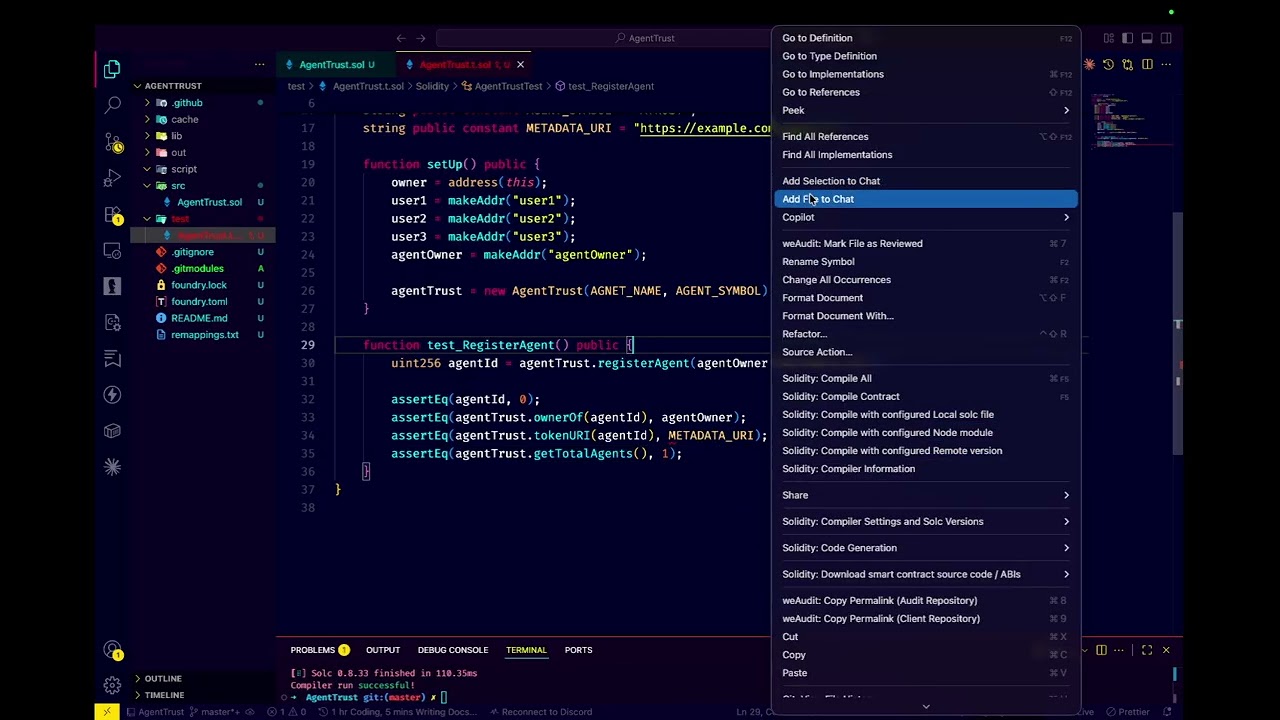Viewport: 1280px width, 720px height.
Task: Open the Copilot submenu
Action: 926,217
